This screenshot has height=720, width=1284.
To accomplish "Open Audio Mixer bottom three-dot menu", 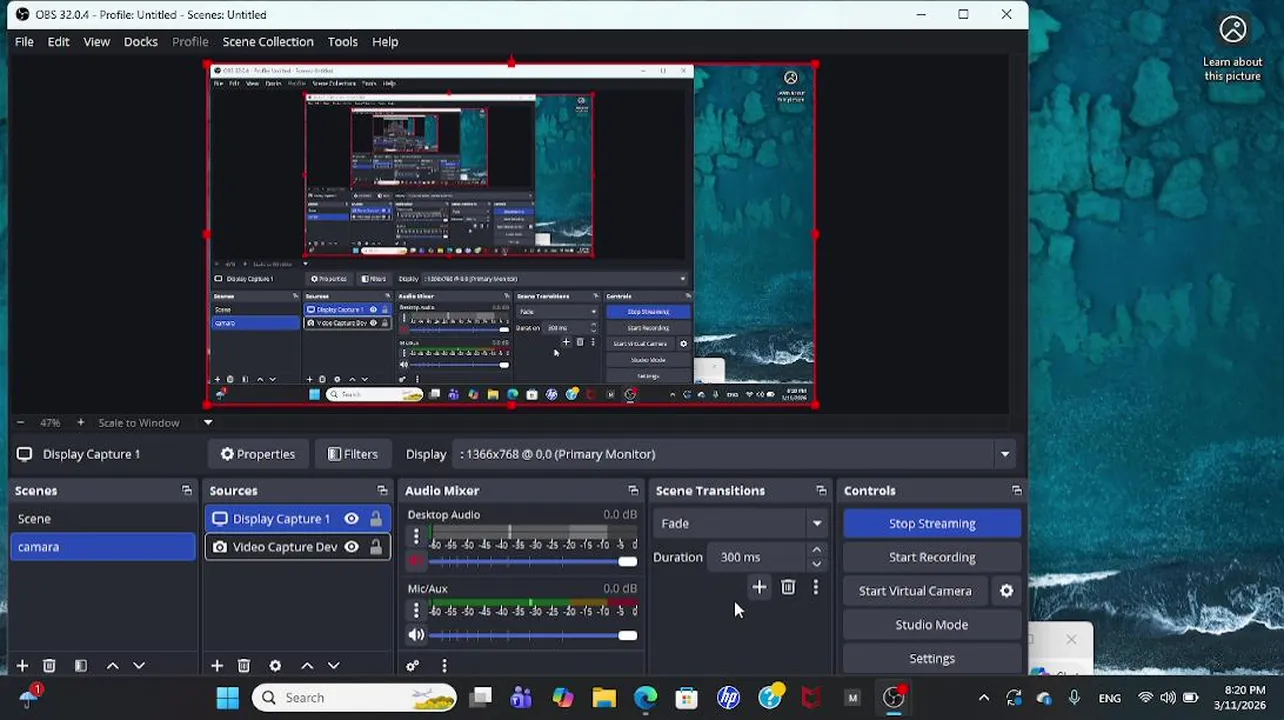I will coord(444,666).
